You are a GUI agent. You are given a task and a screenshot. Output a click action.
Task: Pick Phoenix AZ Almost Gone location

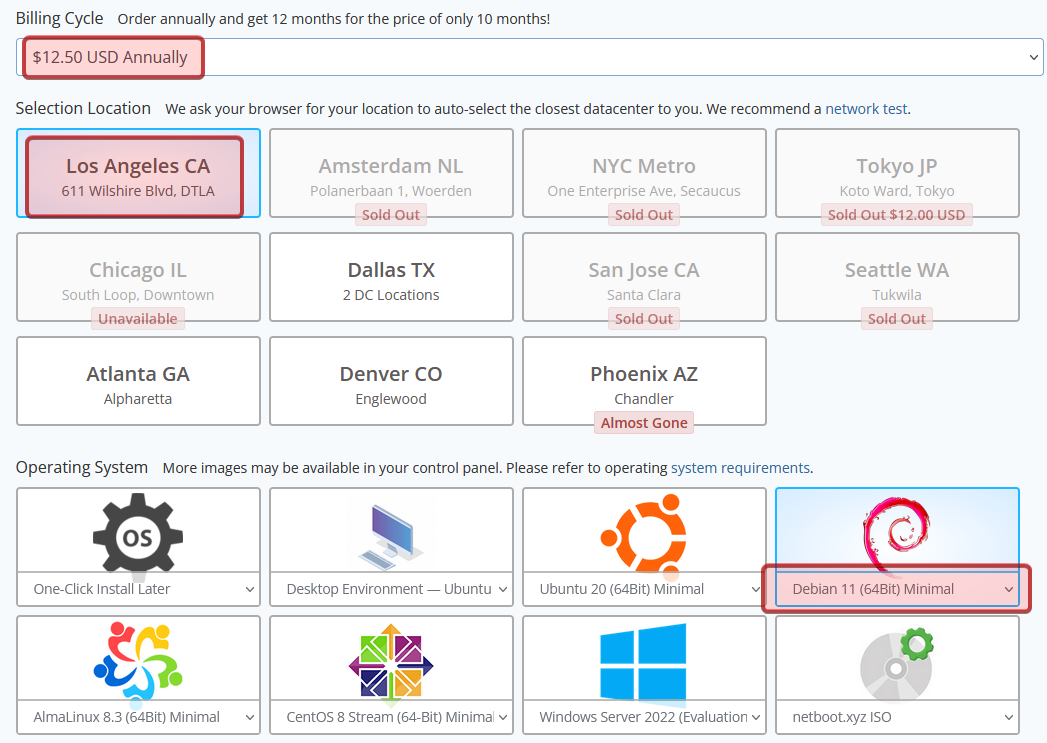(x=644, y=383)
